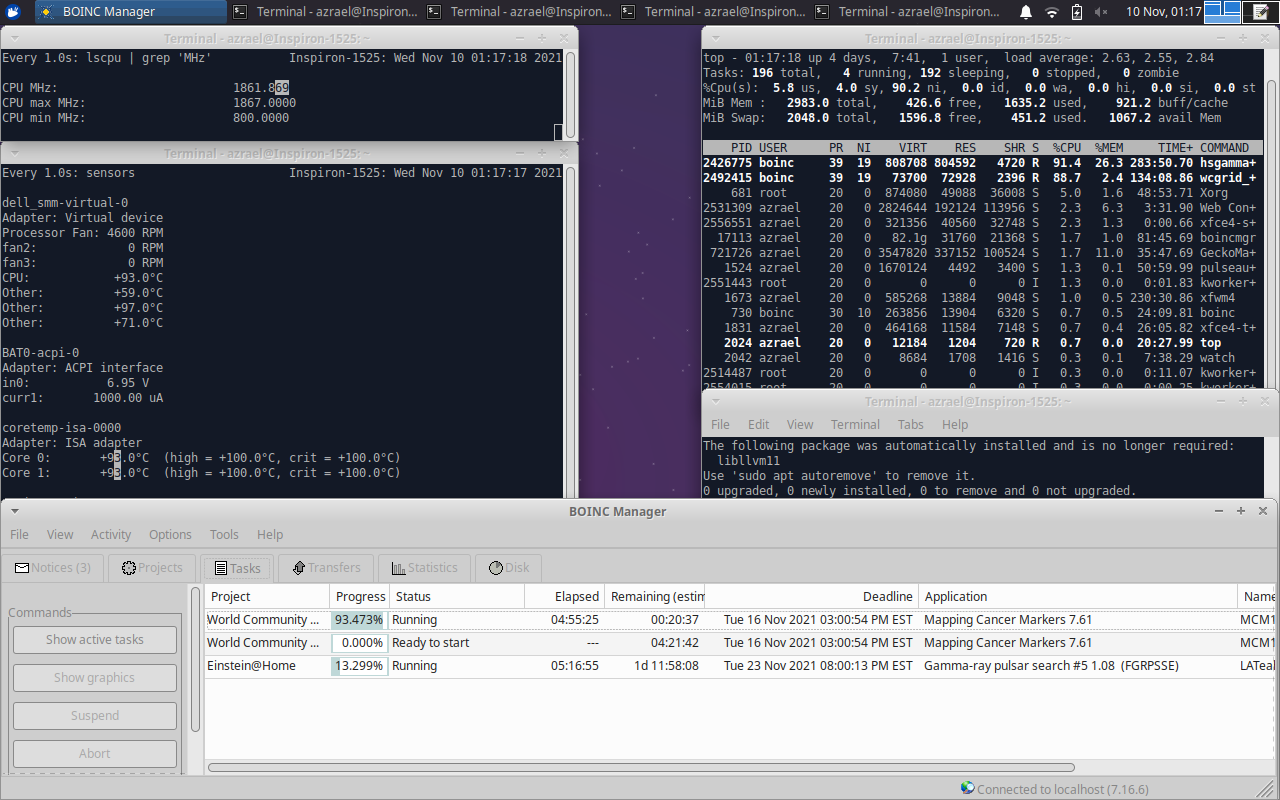This screenshot has width=1280, height=800.
Task: Open the Tabs menu in terminal window
Action: [x=911, y=424]
